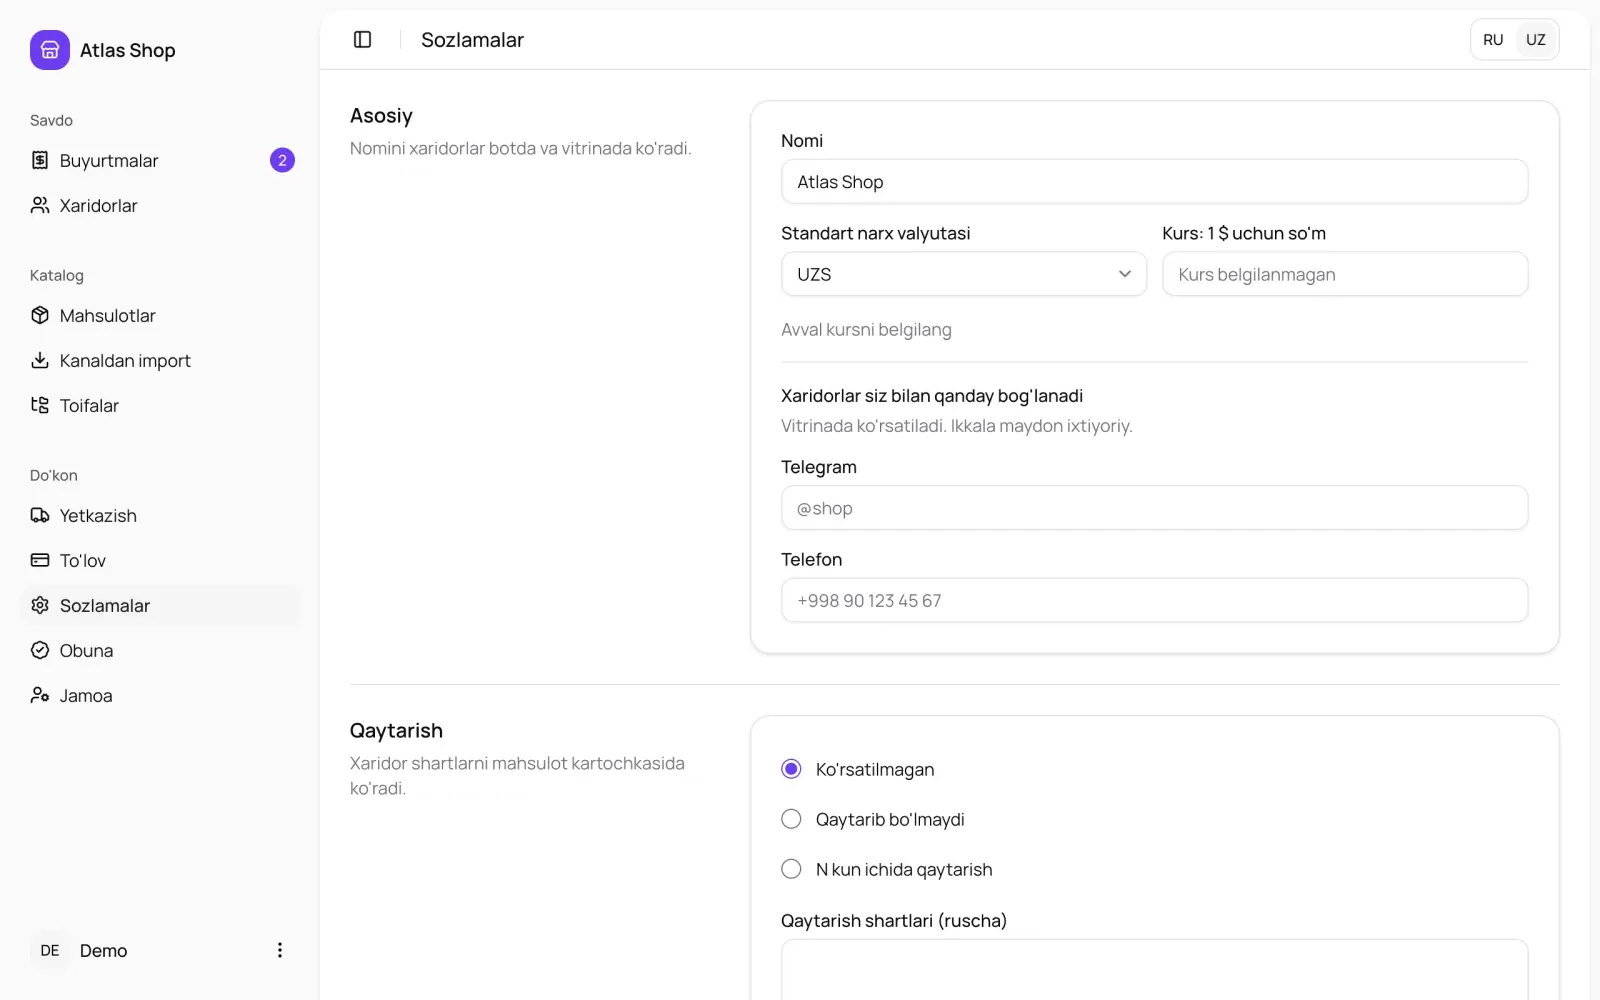Open the Standart narx valyutasi dropdown

pos(964,274)
